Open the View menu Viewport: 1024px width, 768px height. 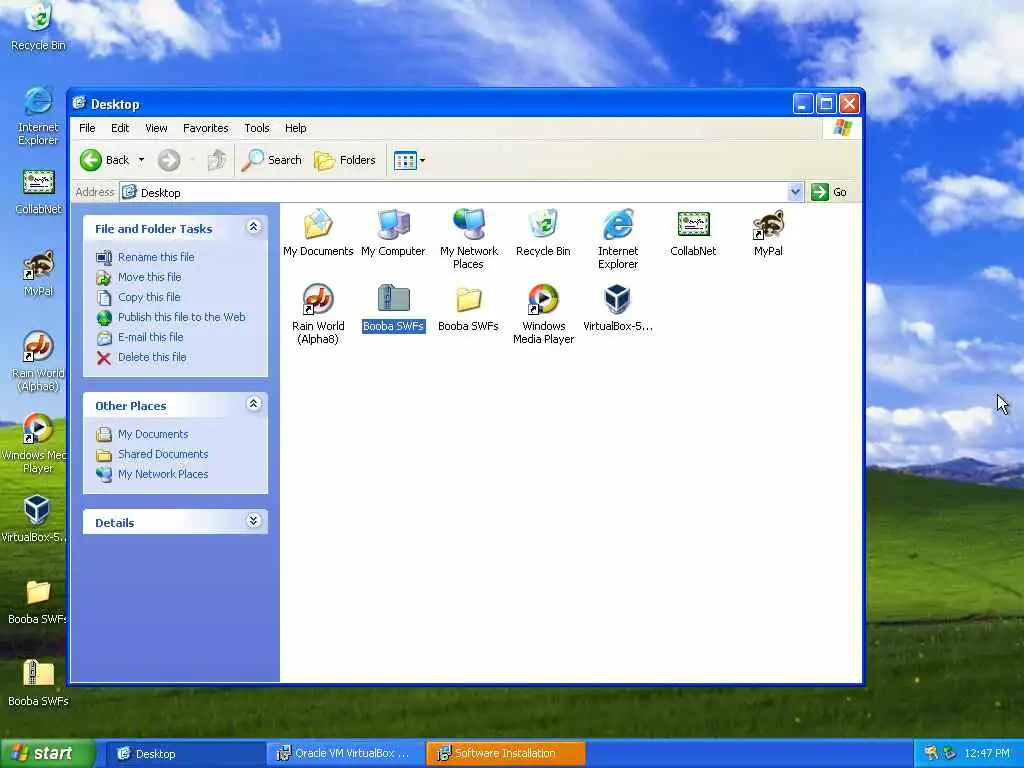156,128
